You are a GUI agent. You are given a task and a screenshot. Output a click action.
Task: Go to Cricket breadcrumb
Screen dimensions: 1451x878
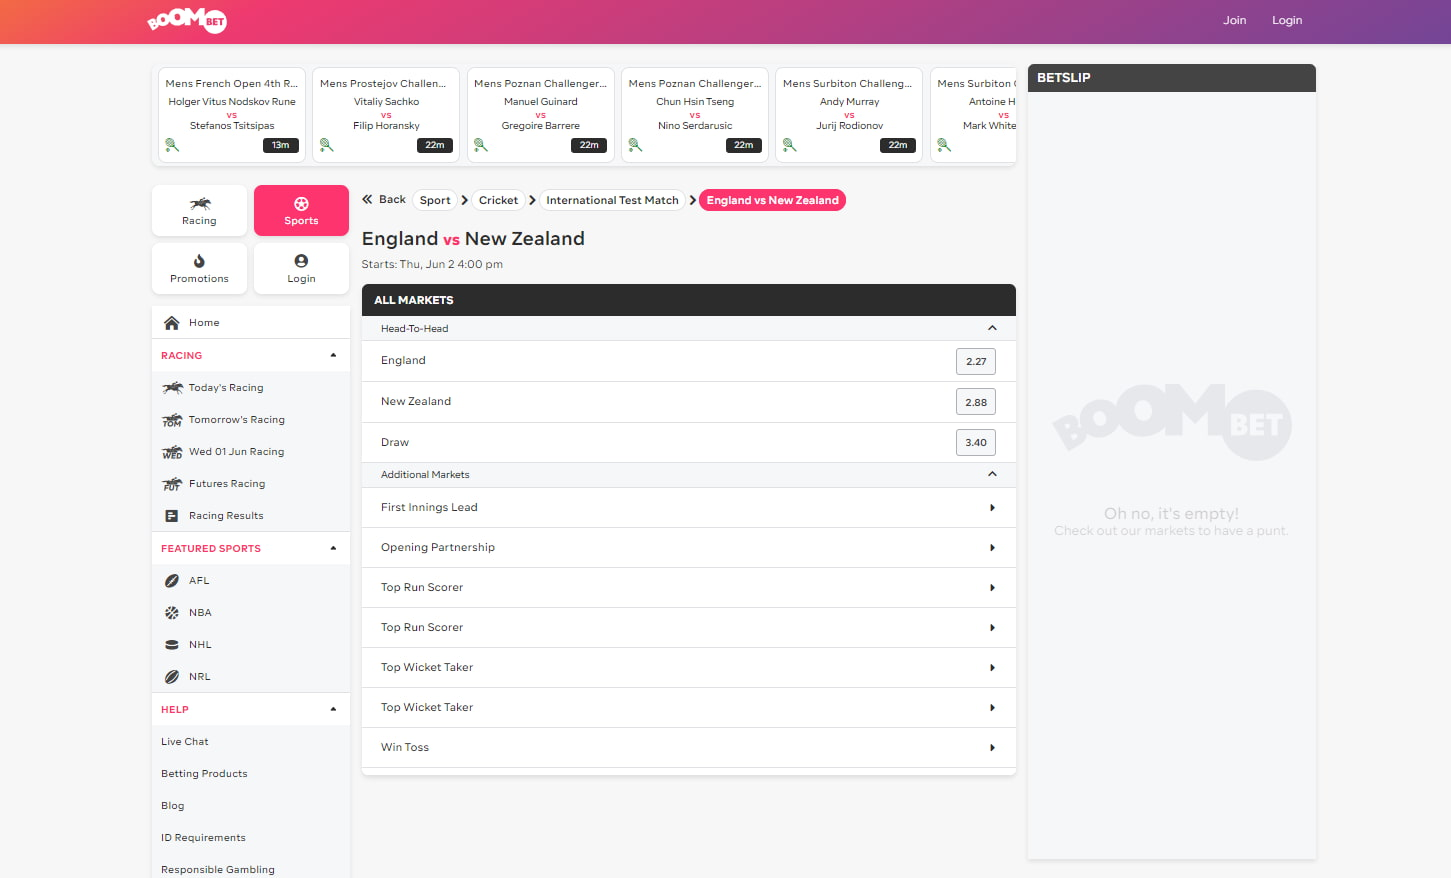tap(498, 200)
